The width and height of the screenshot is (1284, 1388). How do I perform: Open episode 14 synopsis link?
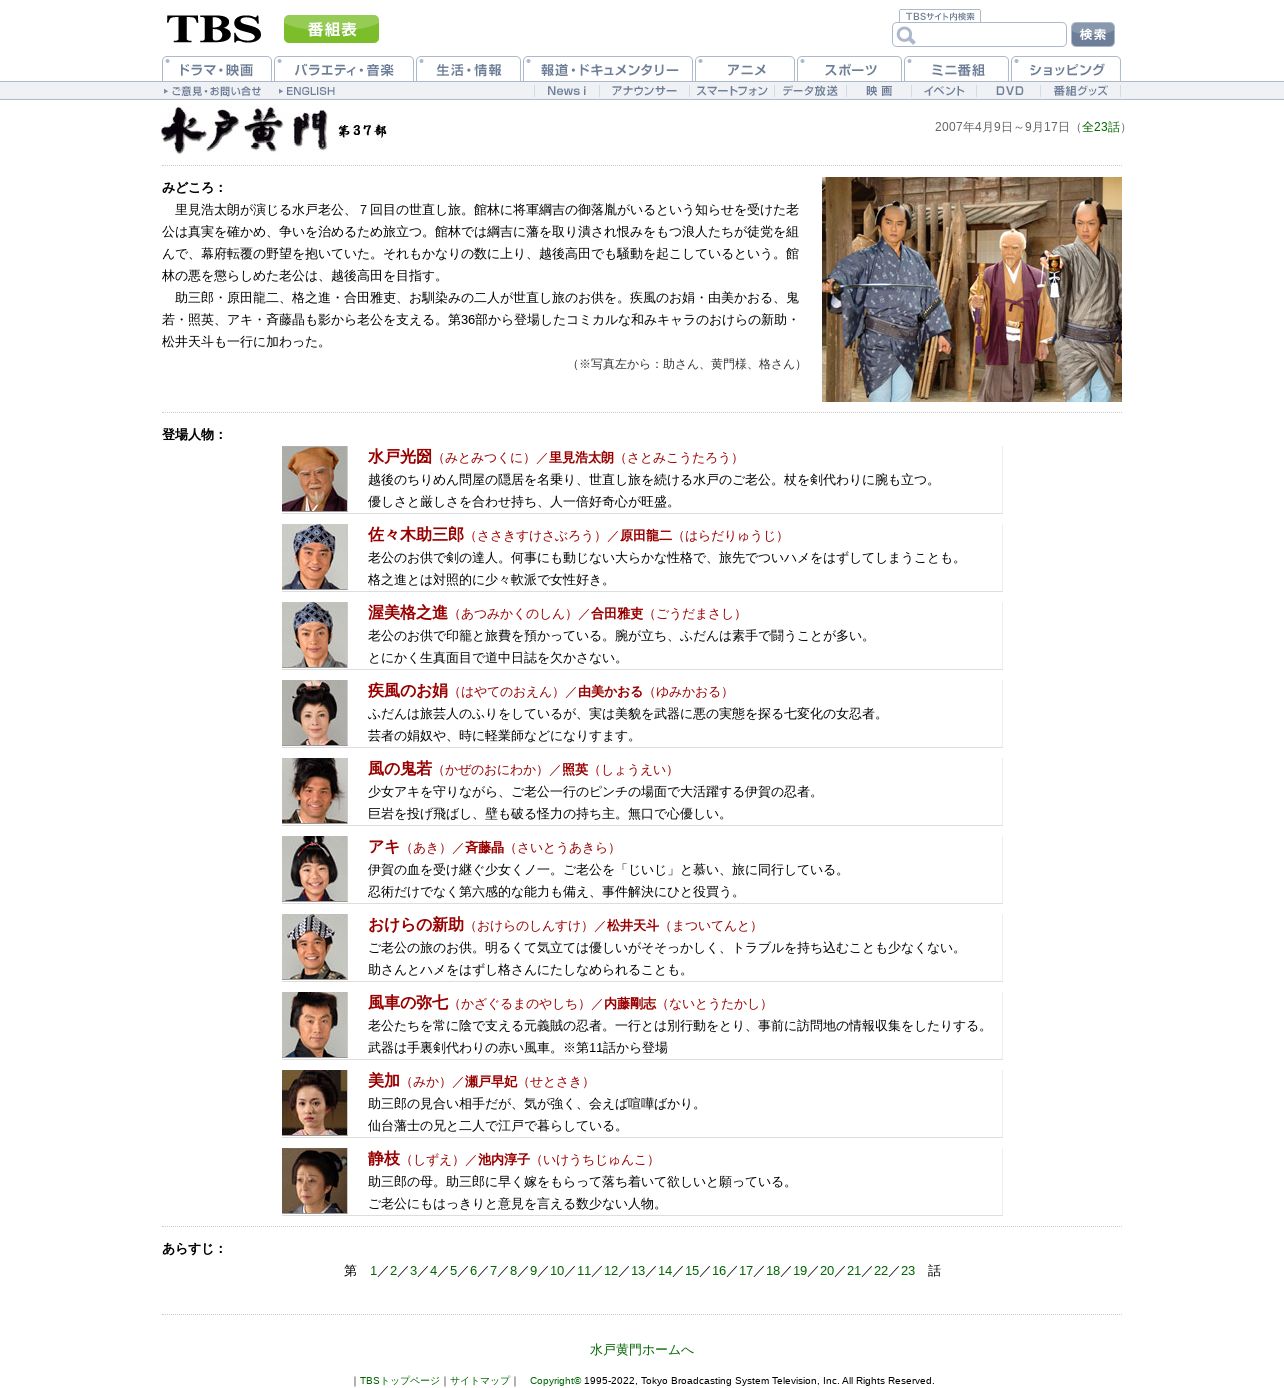point(665,1271)
